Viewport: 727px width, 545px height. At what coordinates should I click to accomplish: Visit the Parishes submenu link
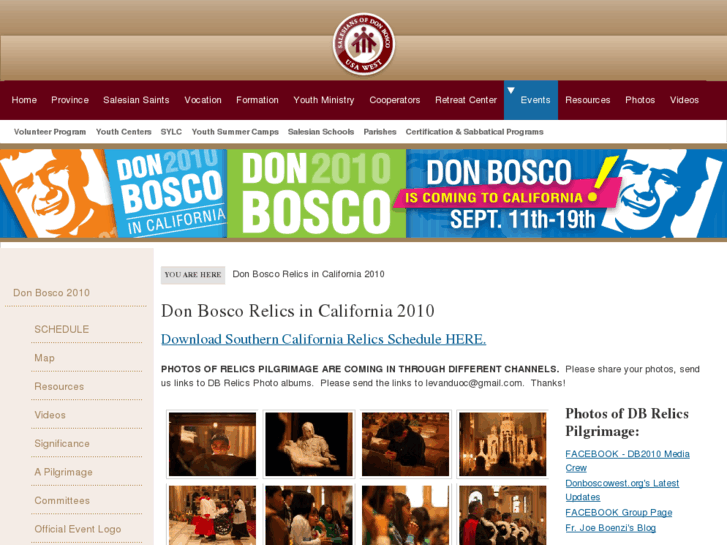380,132
